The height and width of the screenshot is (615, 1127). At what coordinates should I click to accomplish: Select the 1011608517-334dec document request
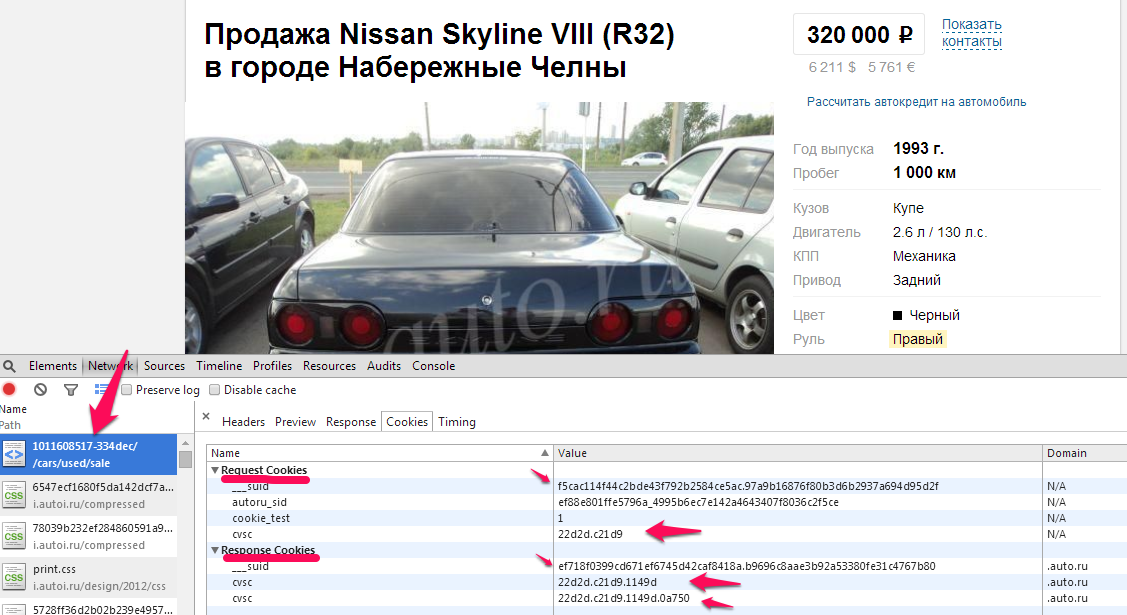pyautogui.click(x=88, y=454)
